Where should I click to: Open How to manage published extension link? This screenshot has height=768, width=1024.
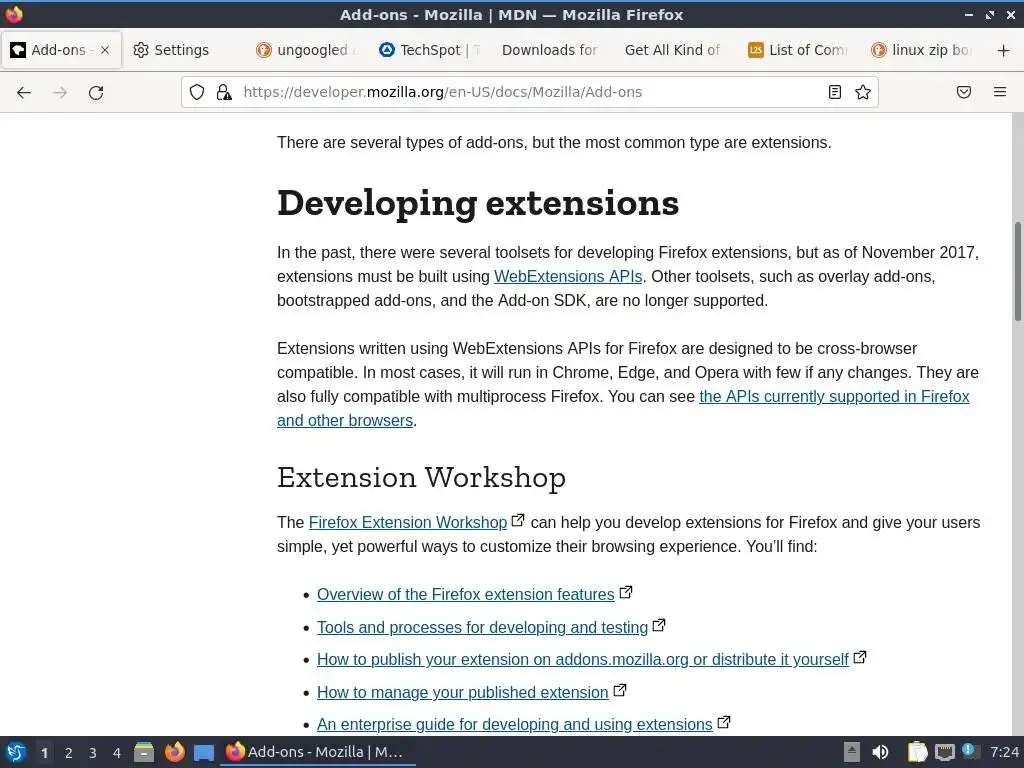pos(462,693)
